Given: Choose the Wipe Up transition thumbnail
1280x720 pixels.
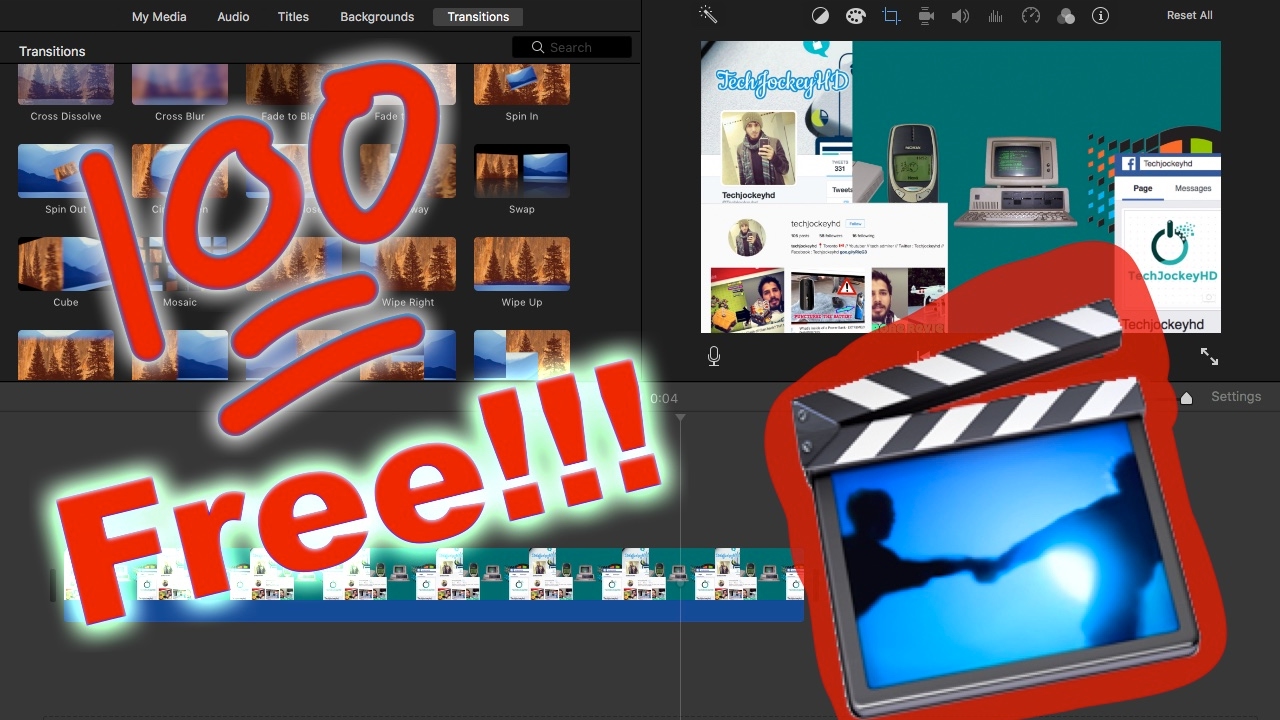Looking at the screenshot, I should pos(522,264).
